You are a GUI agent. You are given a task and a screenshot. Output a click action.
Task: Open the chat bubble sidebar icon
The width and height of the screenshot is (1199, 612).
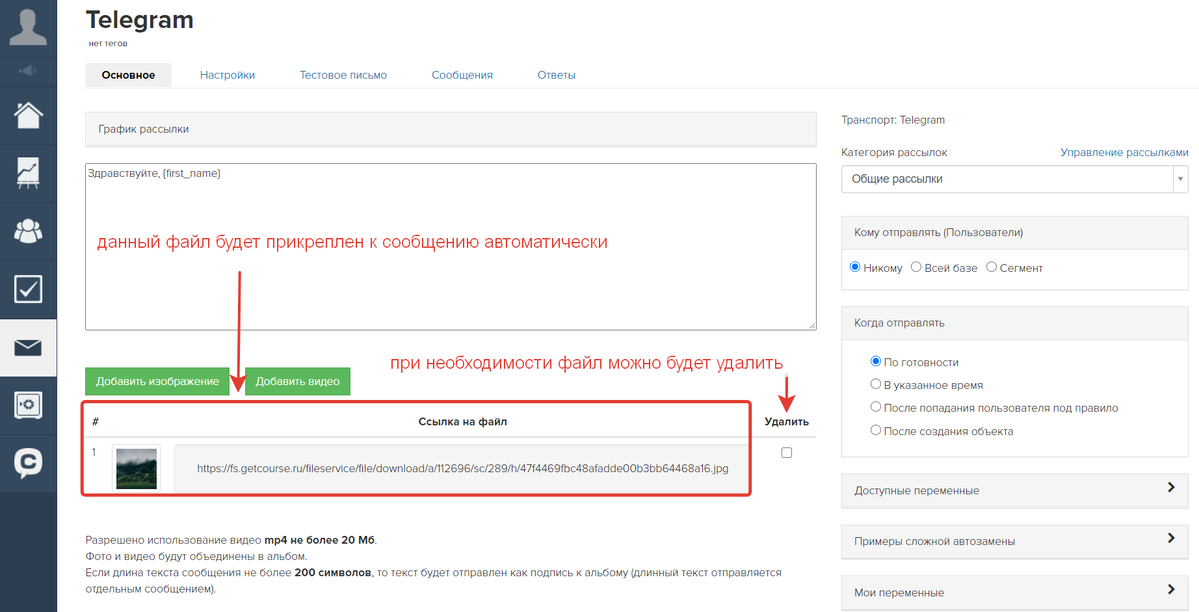(x=28, y=463)
